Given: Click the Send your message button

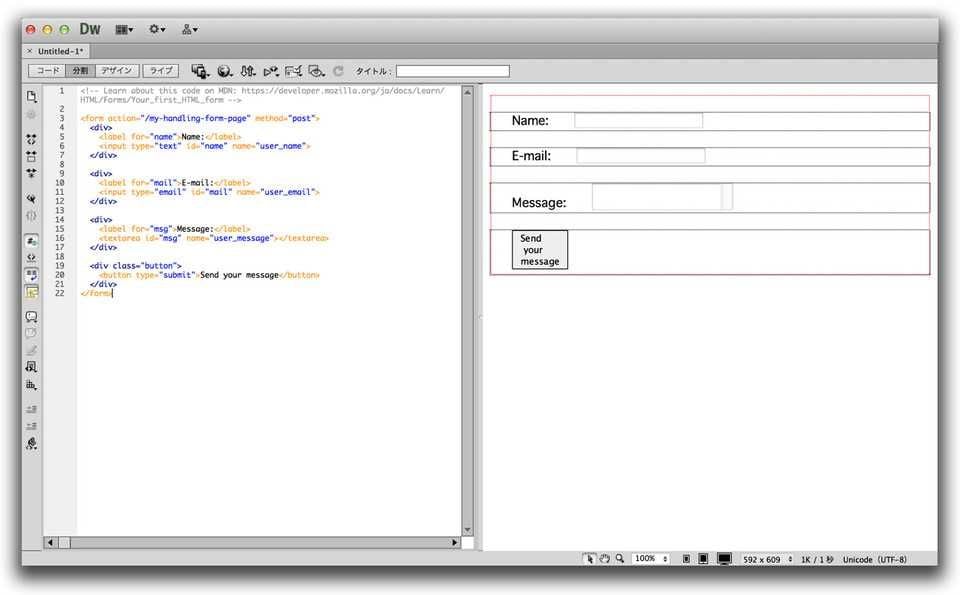Looking at the screenshot, I should 539,249.
